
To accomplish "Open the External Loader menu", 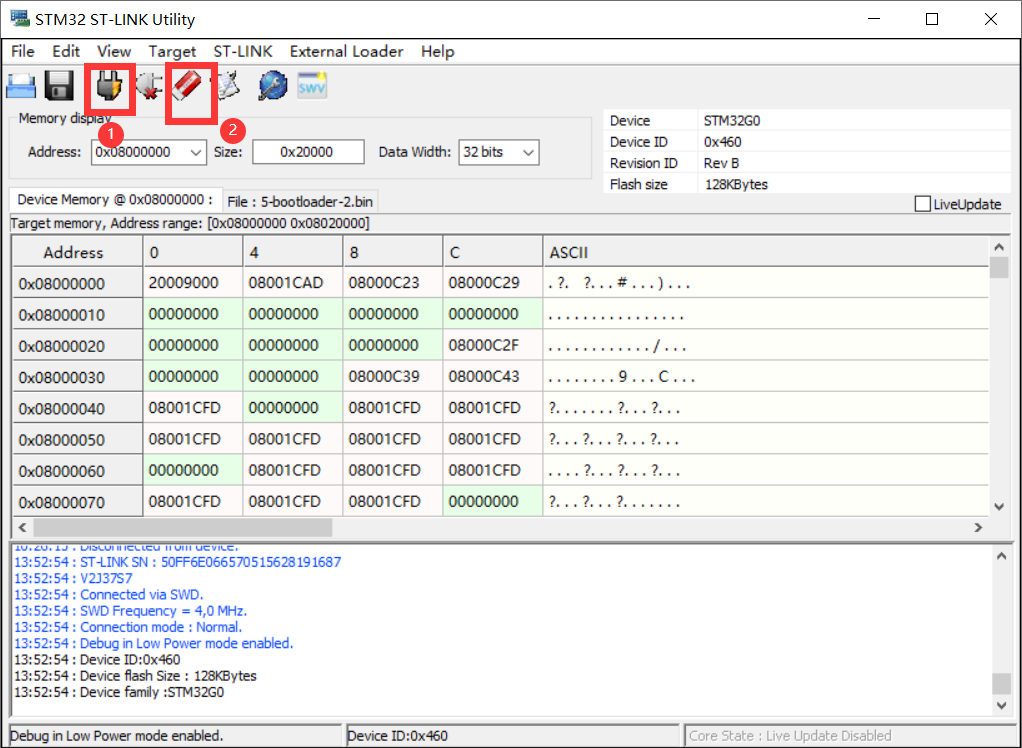I will [x=346, y=51].
